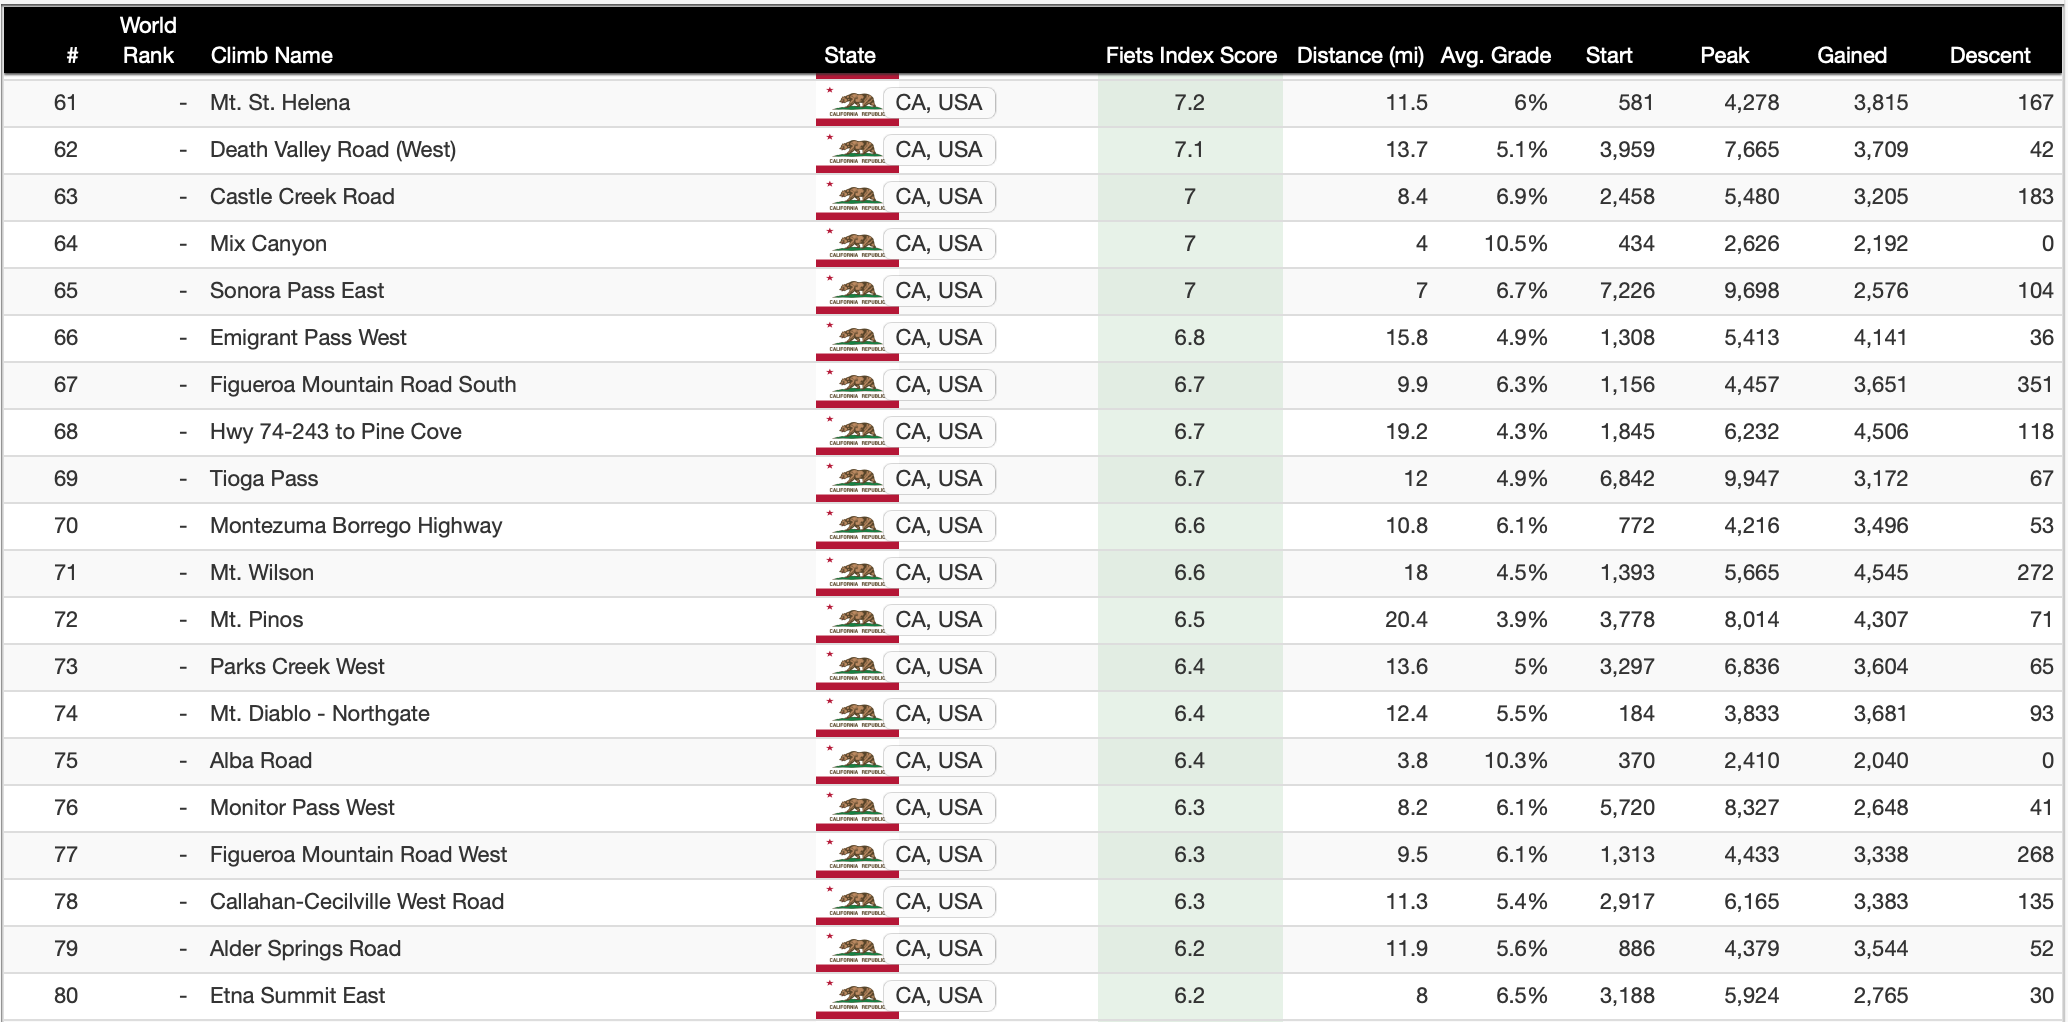2068x1022 pixels.
Task: Open Hwy 74-243 to Pine Cove climb
Action: coord(335,432)
